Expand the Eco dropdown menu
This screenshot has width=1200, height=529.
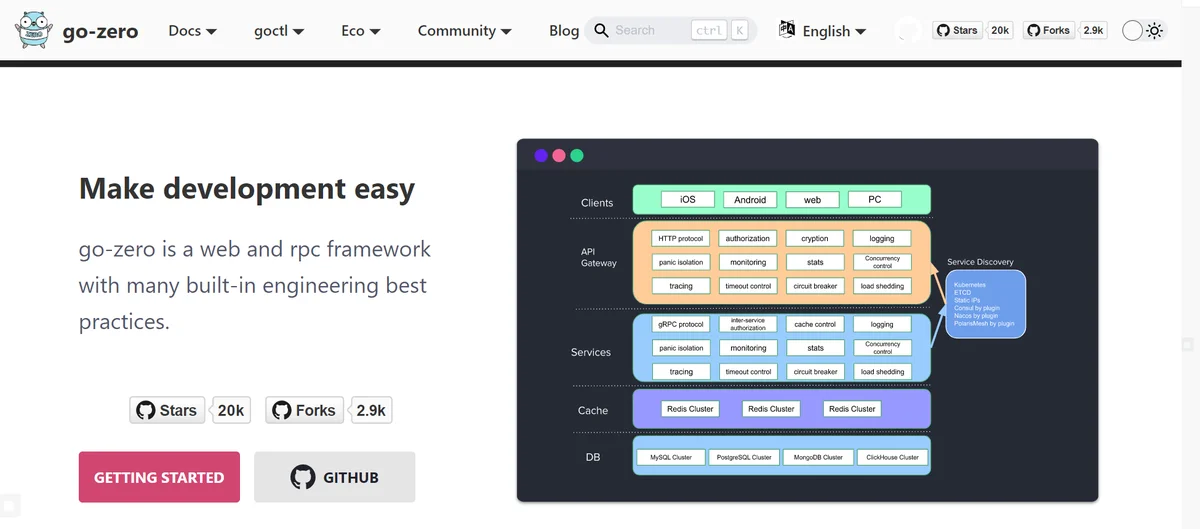360,30
